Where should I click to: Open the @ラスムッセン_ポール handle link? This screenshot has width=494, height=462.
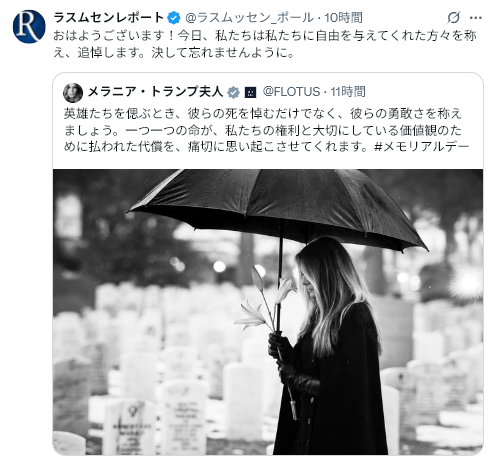coord(249,18)
